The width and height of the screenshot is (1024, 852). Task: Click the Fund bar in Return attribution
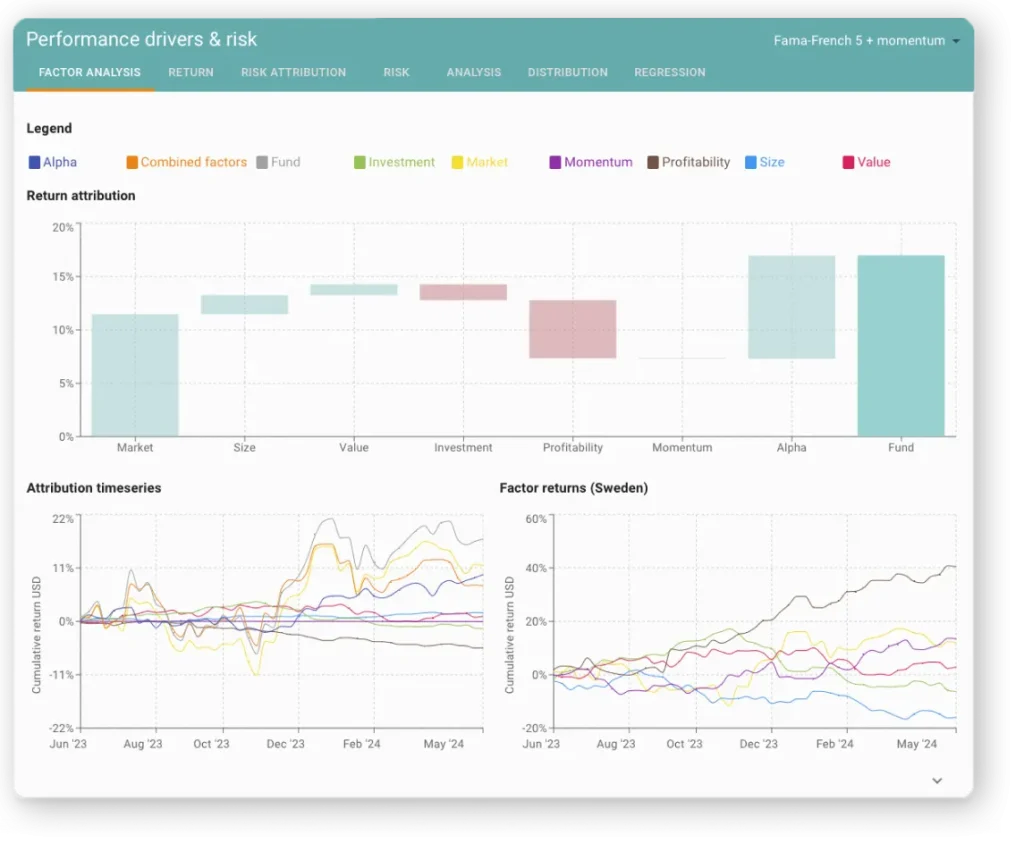[x=900, y=345]
